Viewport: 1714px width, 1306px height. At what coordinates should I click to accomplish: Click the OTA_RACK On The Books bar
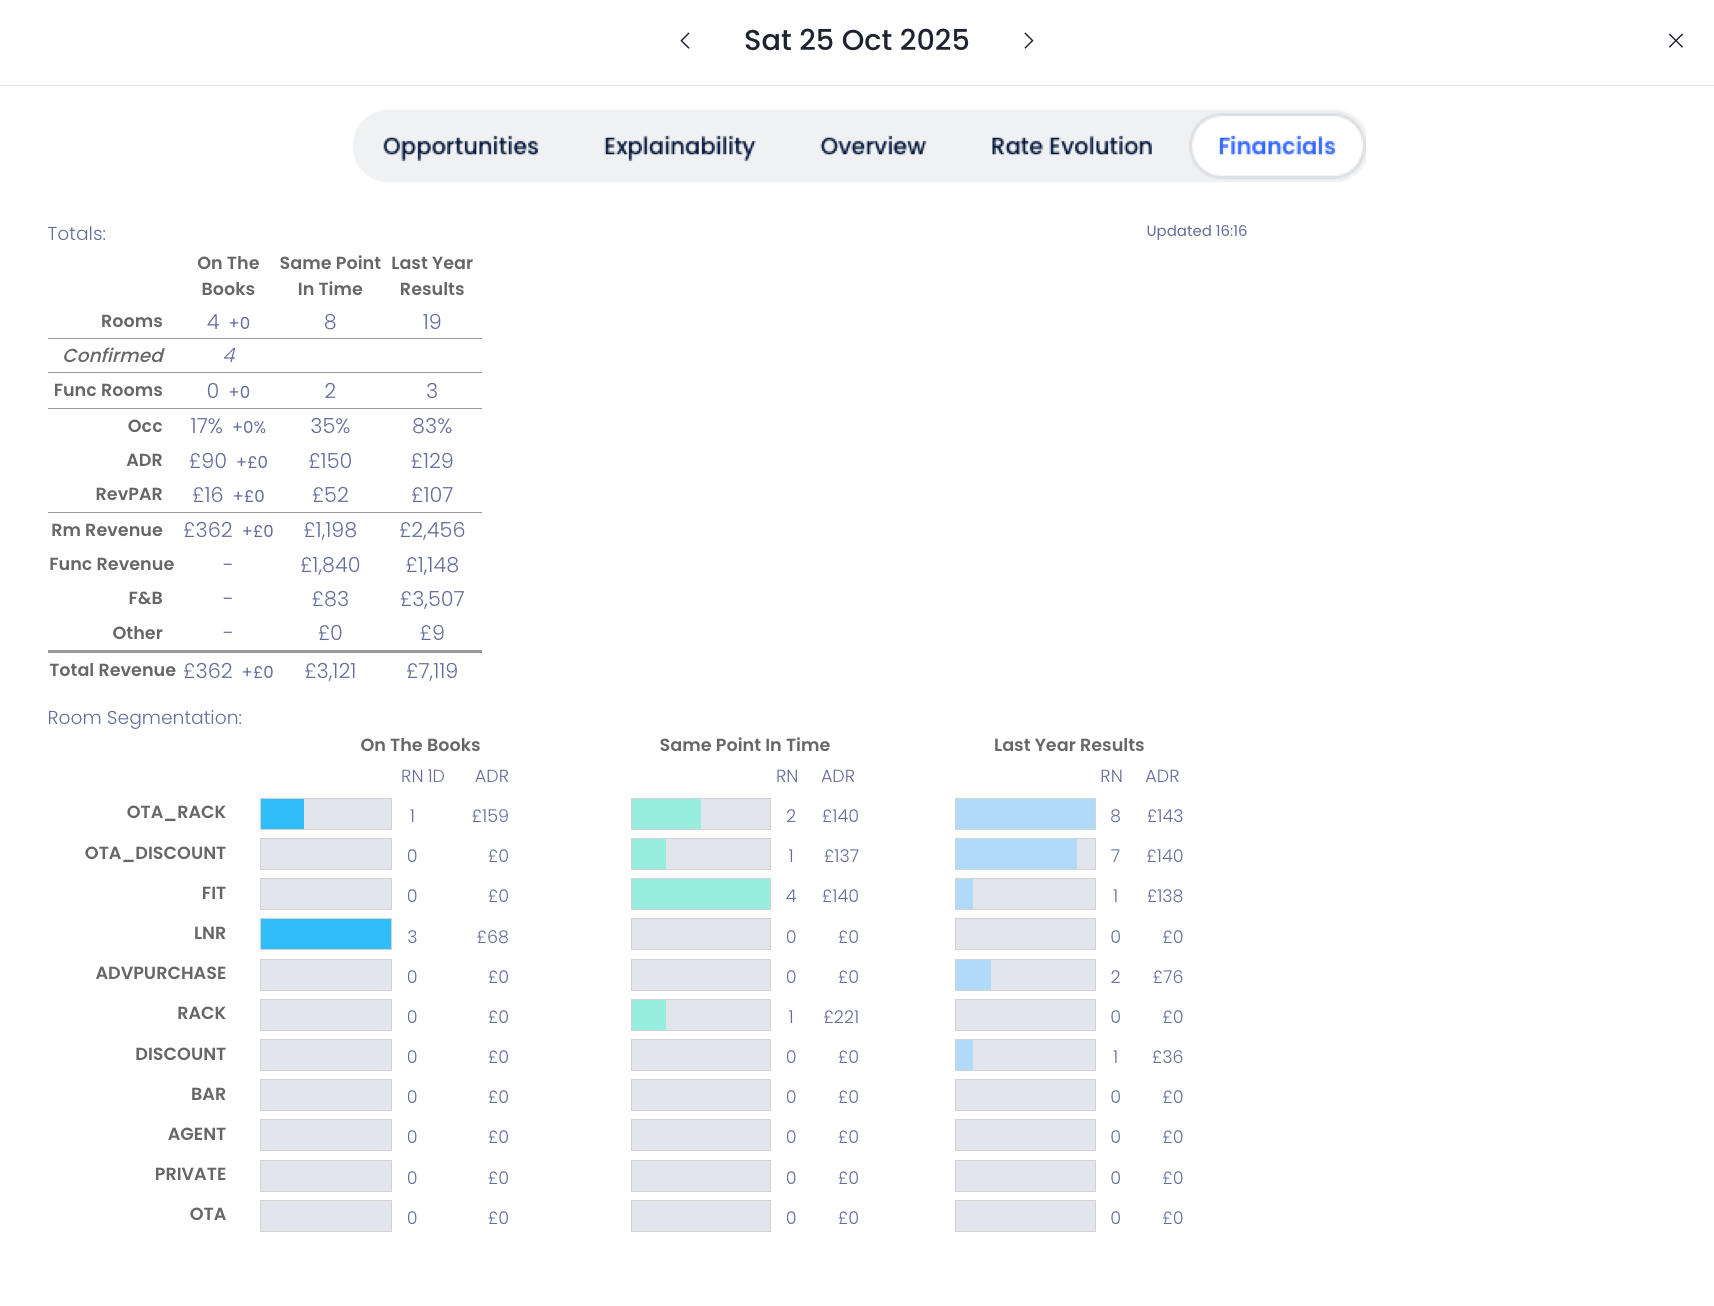click(325, 814)
